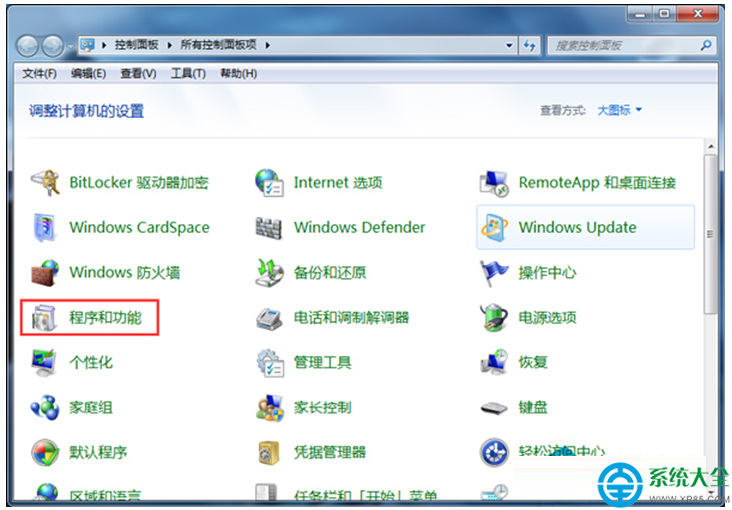This screenshot has width=732, height=510.
Task: Open the 程序和功能 icon
Action: 44,318
